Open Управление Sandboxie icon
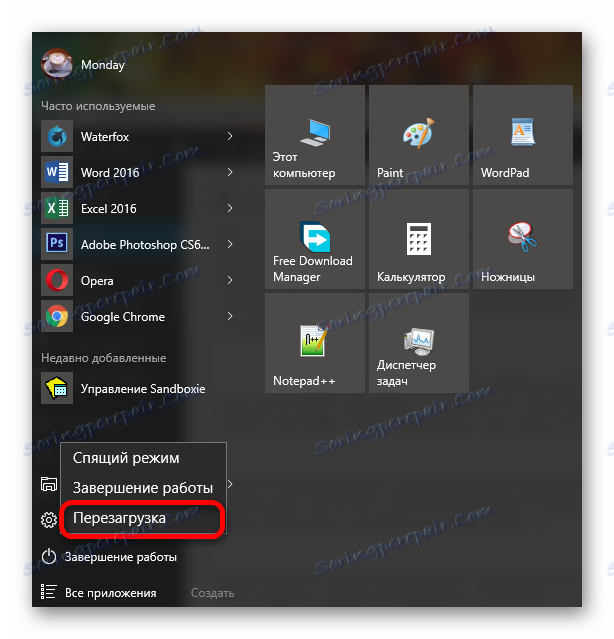The width and height of the screenshot is (614, 639). (x=57, y=388)
